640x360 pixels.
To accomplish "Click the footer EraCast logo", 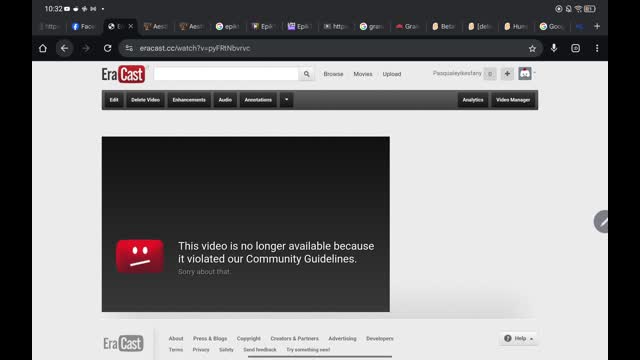I will coord(123,344).
